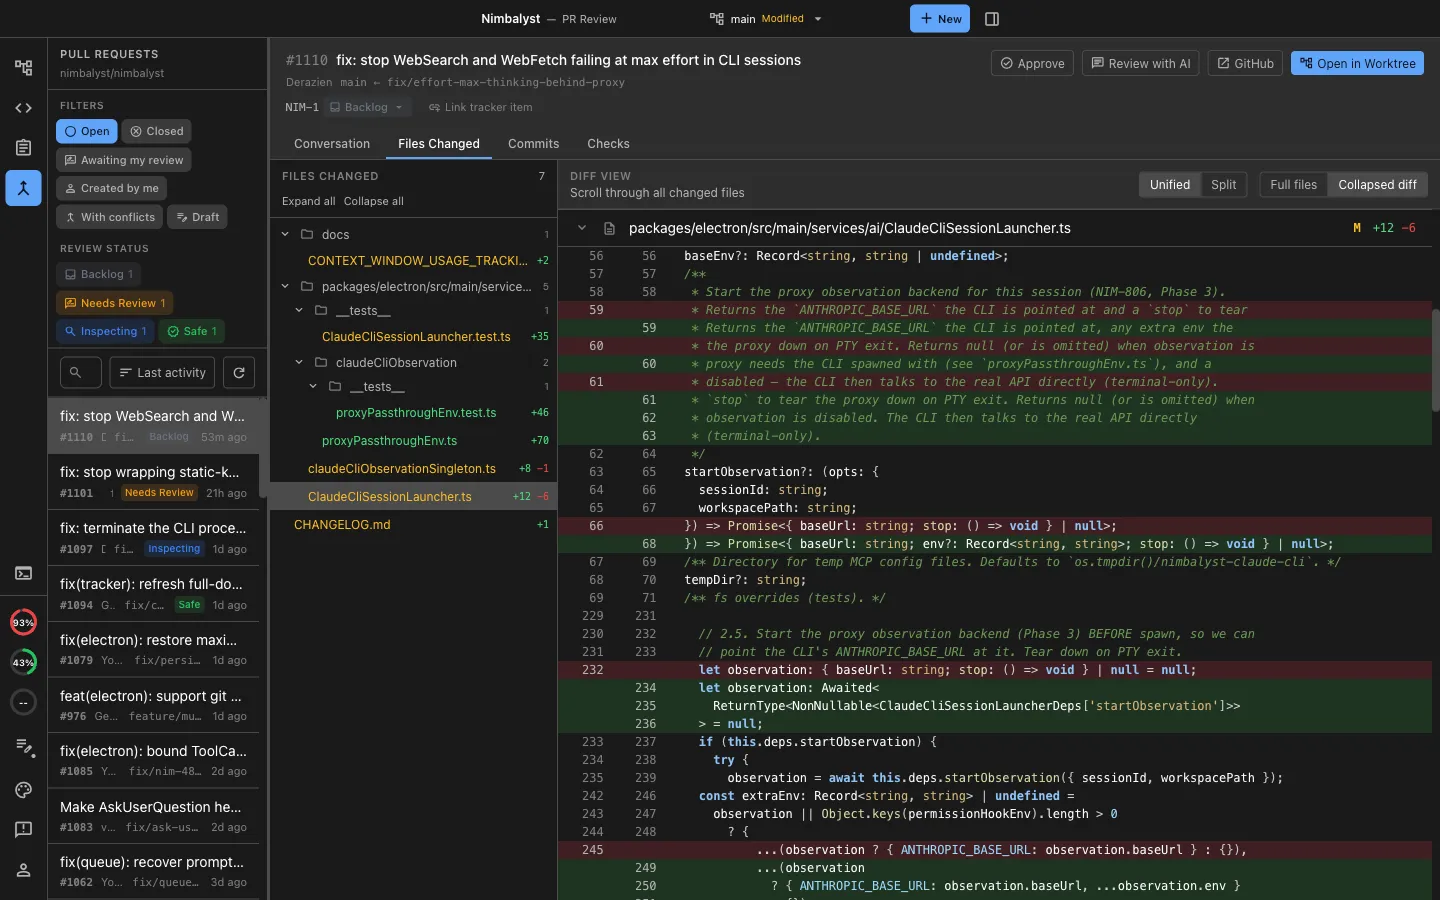
Task: Open the workflow graph icon in left rail
Action: [x=23, y=68]
